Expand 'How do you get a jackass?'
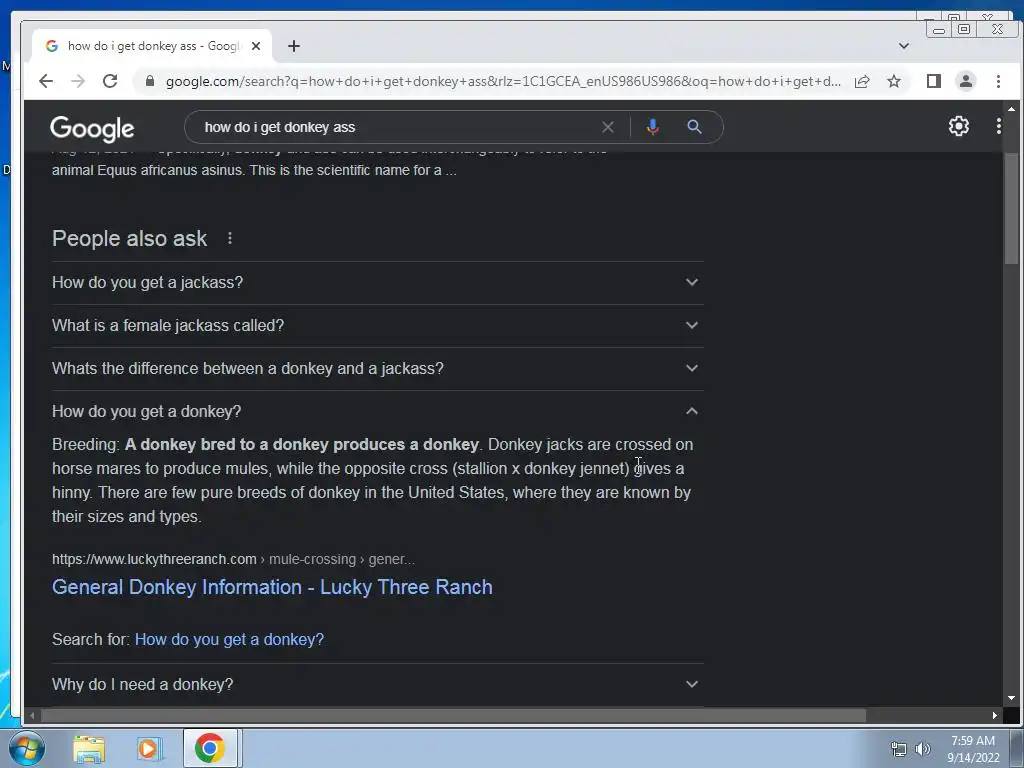This screenshot has width=1024, height=768. pos(377,282)
